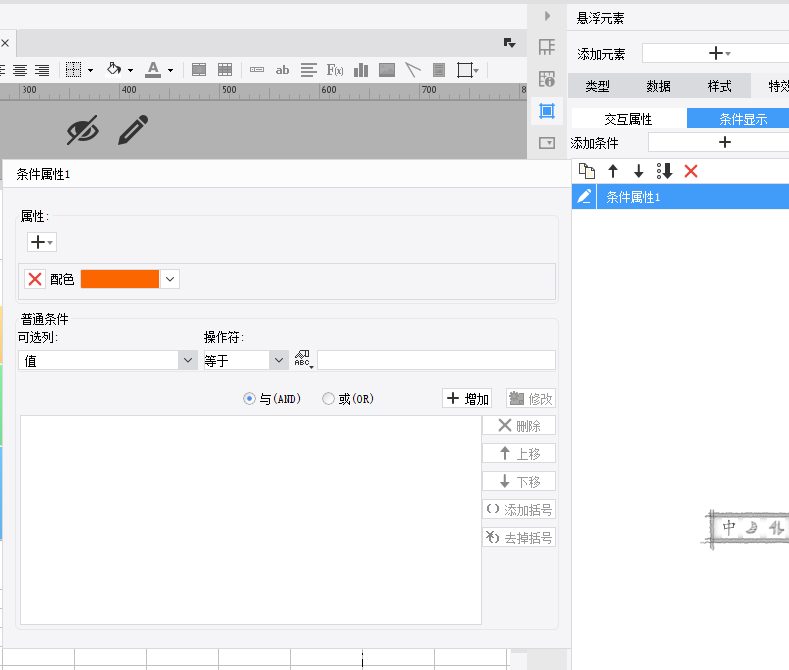Image resolution: width=789 pixels, height=670 pixels.
Task: Switch to the 数据 tab
Action: 658,86
